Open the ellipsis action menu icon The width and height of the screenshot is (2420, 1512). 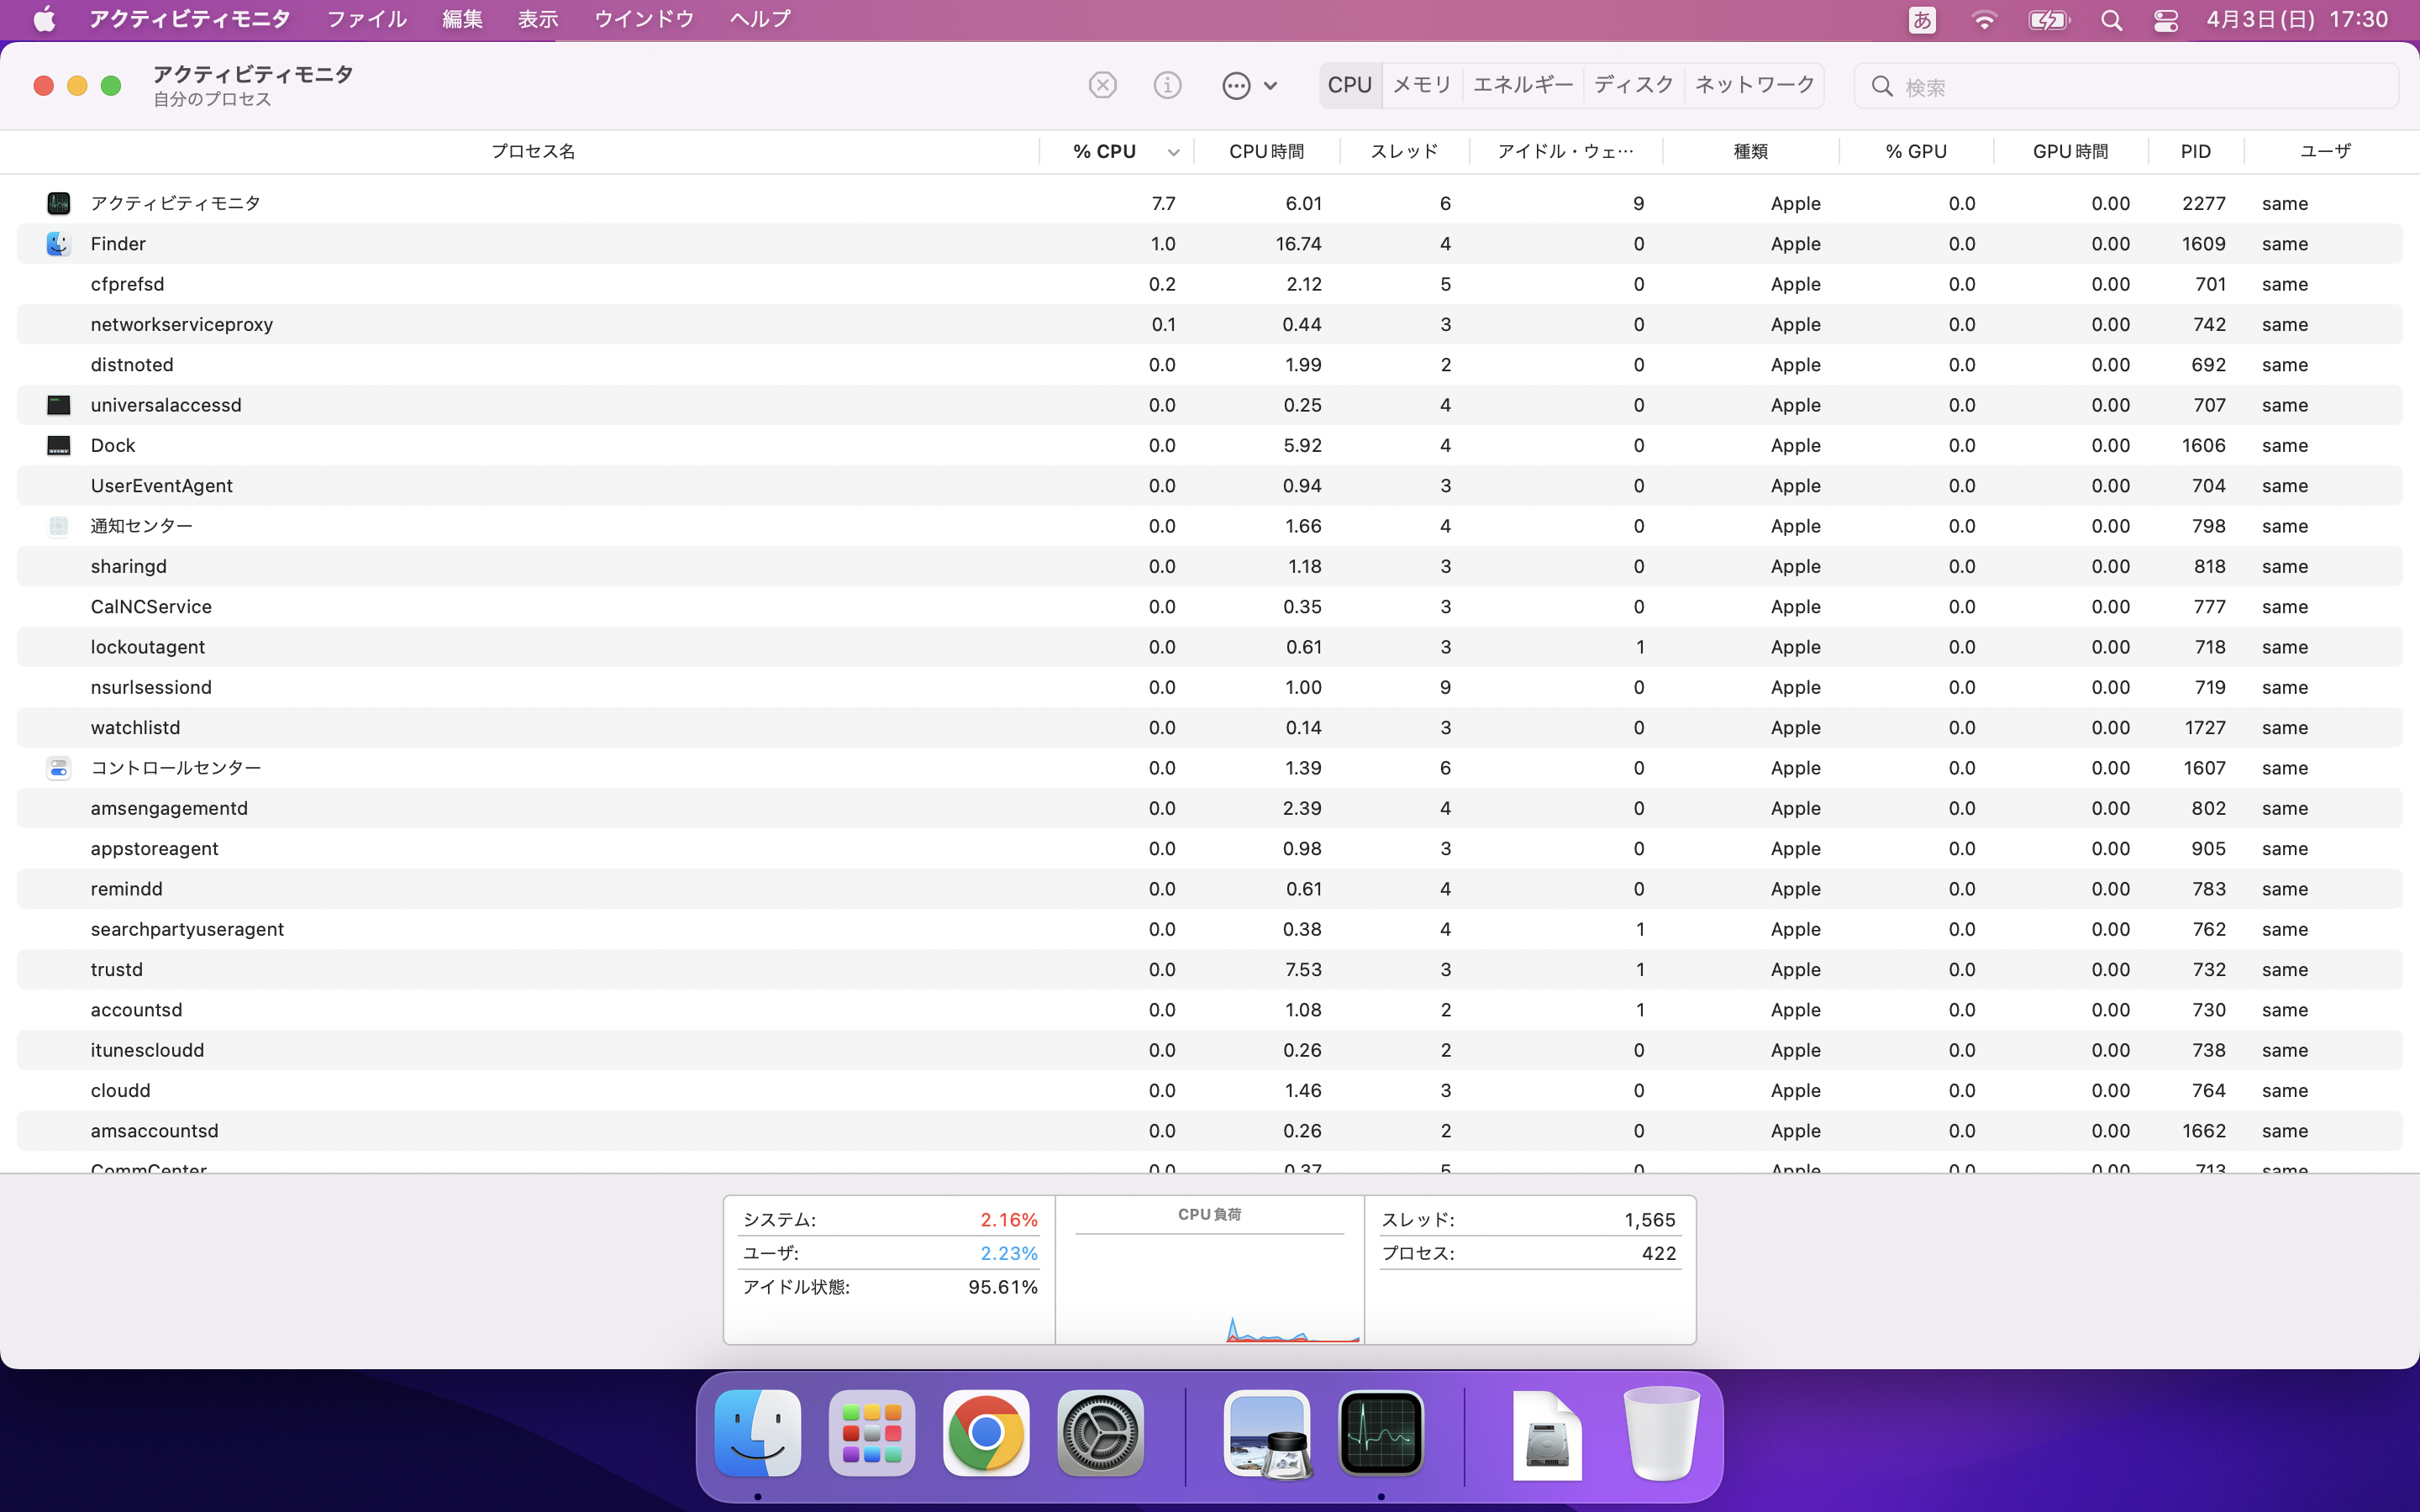point(1236,85)
